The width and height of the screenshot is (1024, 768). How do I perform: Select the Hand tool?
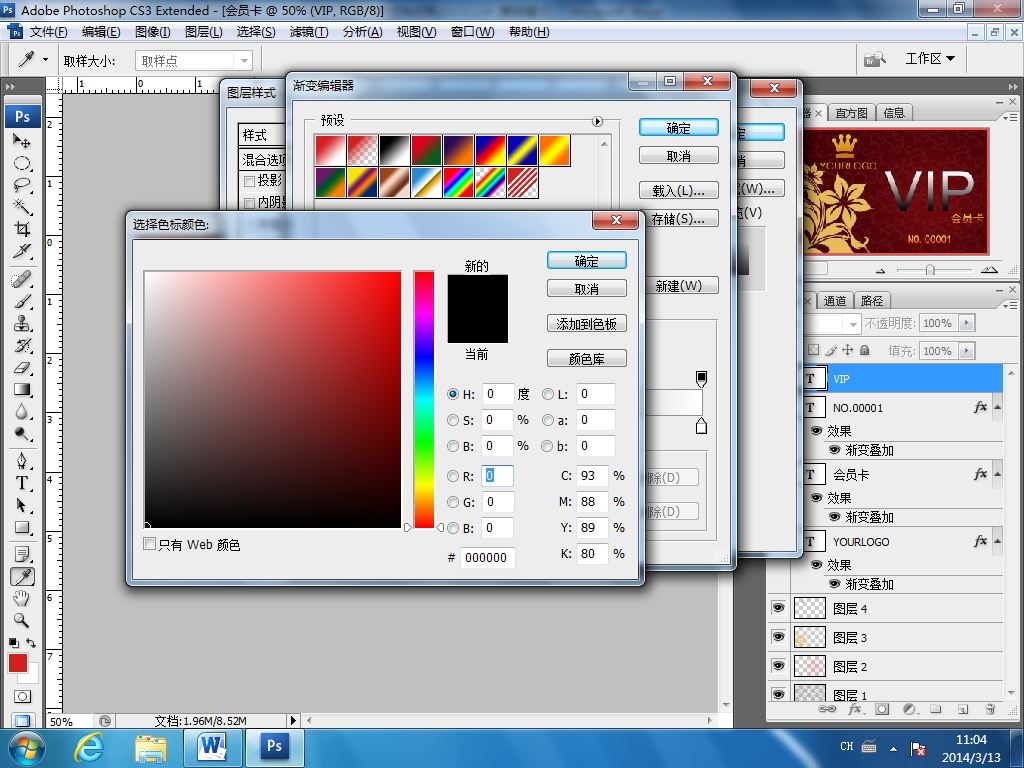coord(22,598)
